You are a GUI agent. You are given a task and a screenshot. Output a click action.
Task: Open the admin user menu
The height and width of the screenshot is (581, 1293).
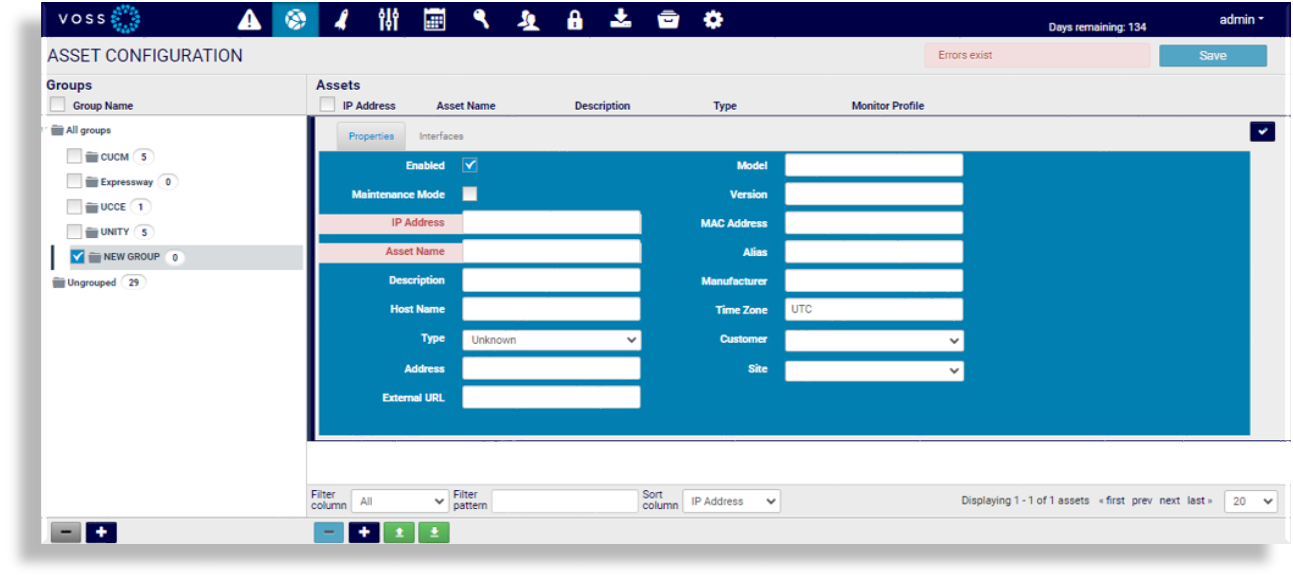[x=1241, y=20]
